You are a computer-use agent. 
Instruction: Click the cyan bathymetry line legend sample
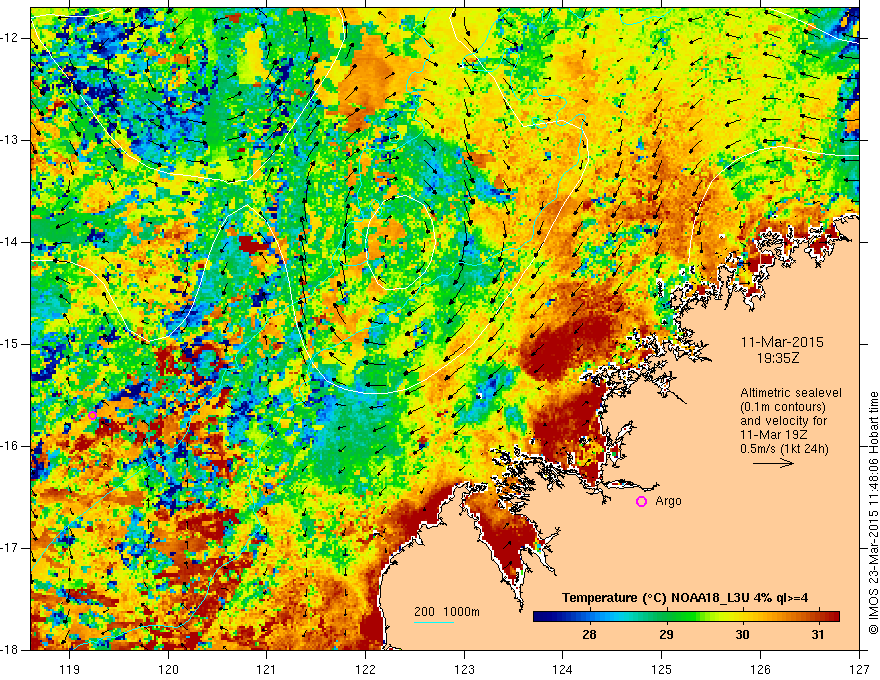click(x=434, y=622)
